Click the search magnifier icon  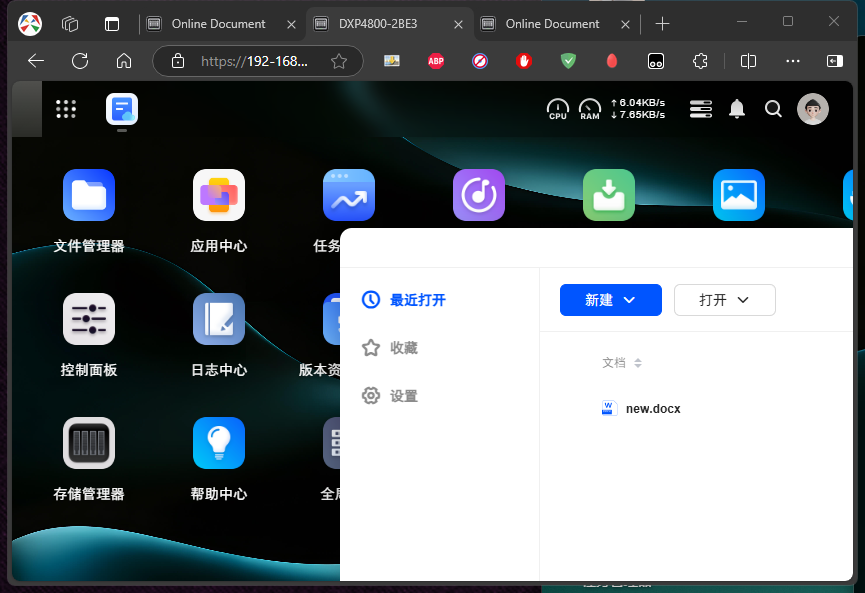773,109
